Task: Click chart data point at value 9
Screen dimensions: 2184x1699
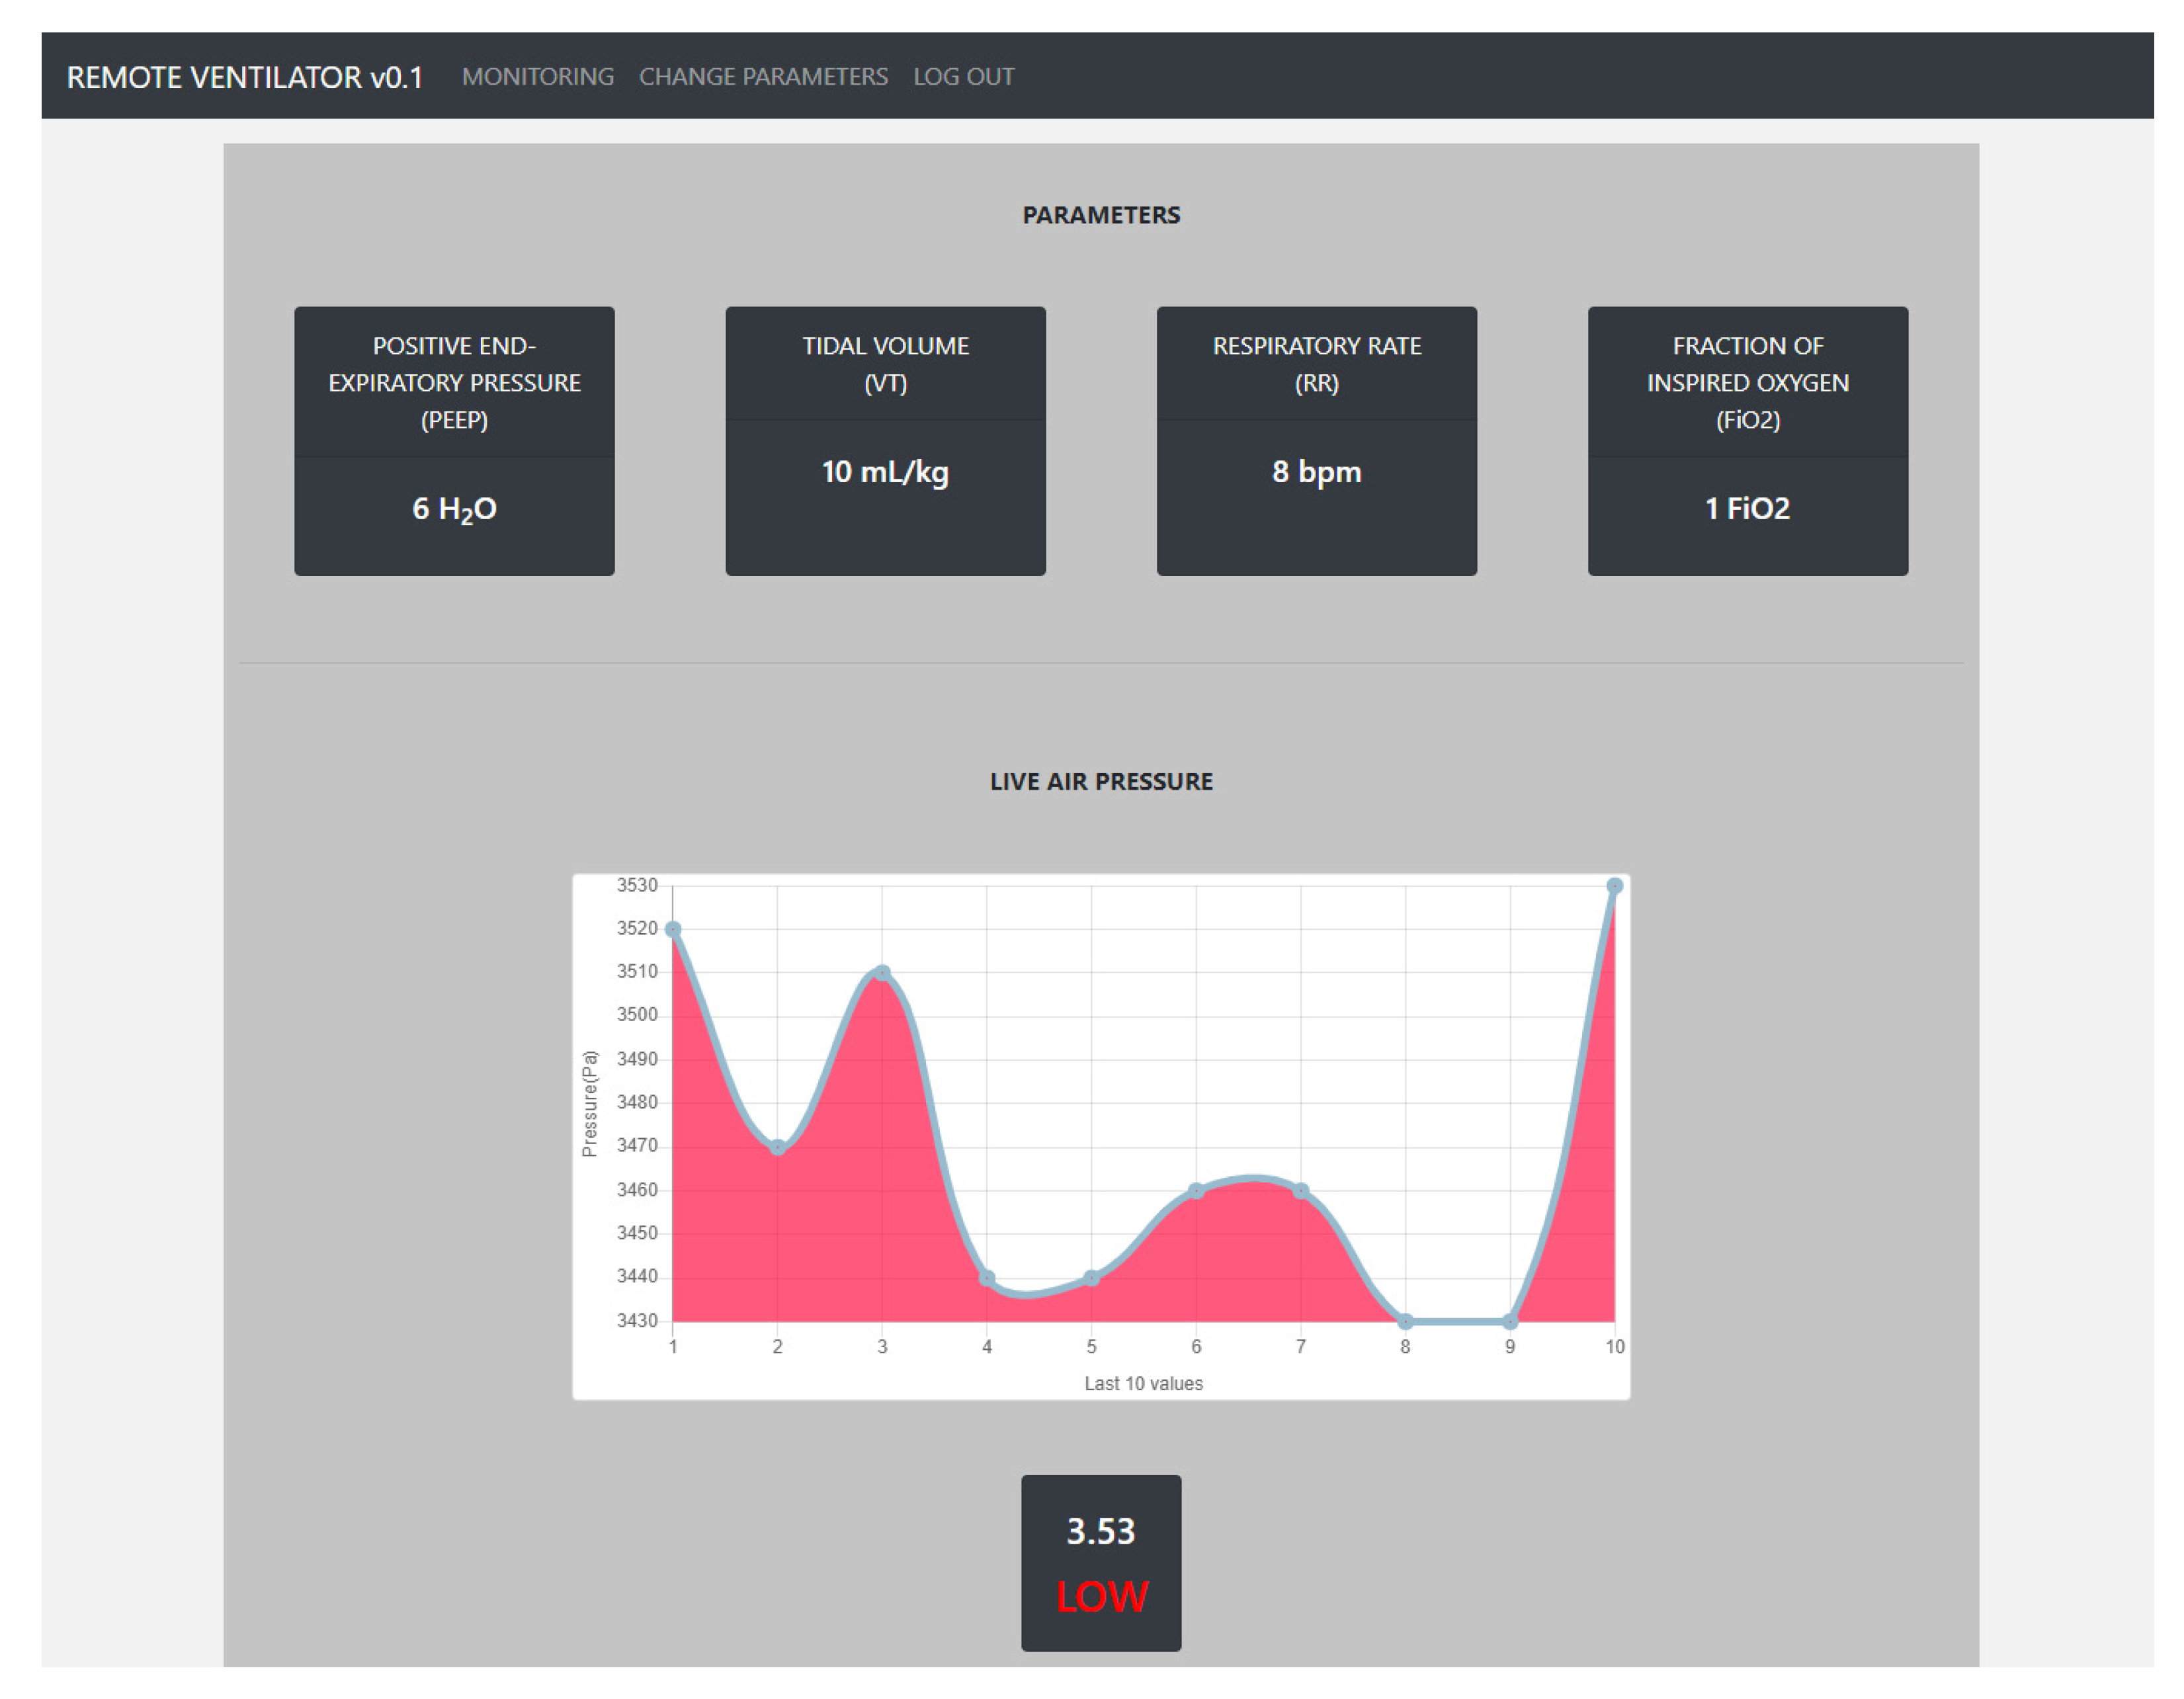Action: click(1510, 1321)
